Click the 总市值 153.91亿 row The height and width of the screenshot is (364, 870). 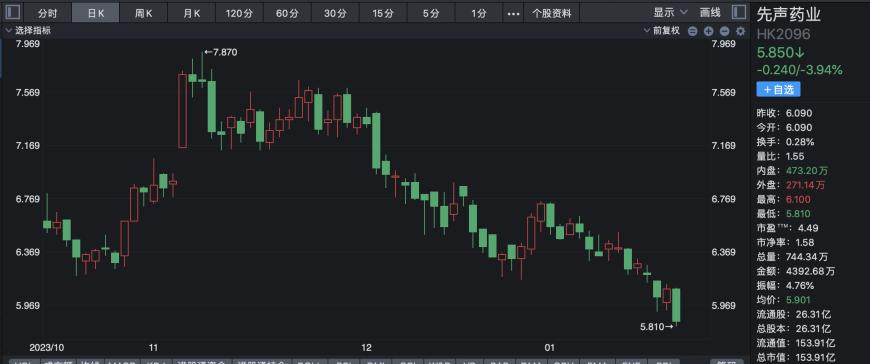pyautogui.click(x=796, y=358)
